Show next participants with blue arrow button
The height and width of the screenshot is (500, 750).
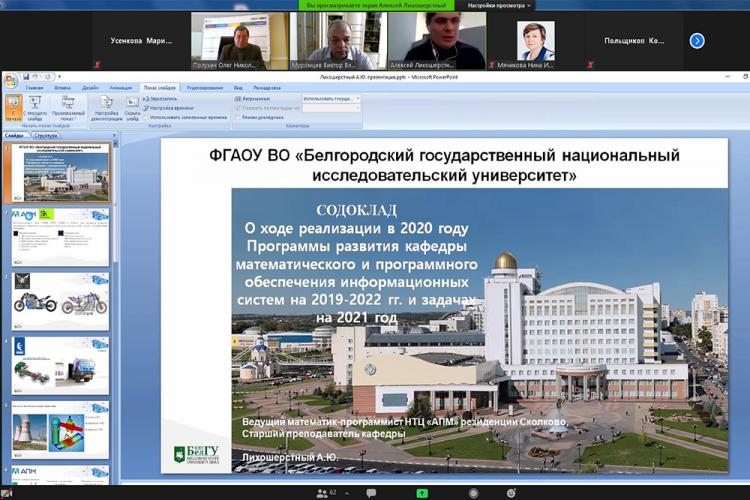pos(697,41)
